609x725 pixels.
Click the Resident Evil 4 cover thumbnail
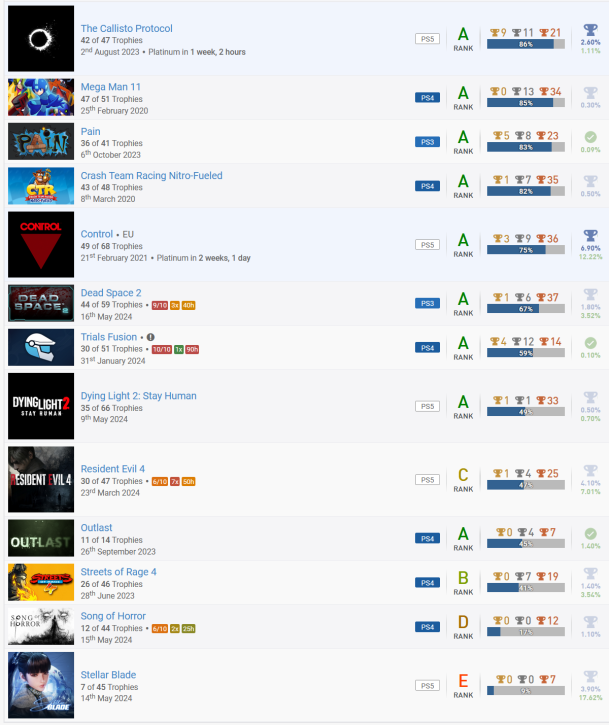click(41, 479)
